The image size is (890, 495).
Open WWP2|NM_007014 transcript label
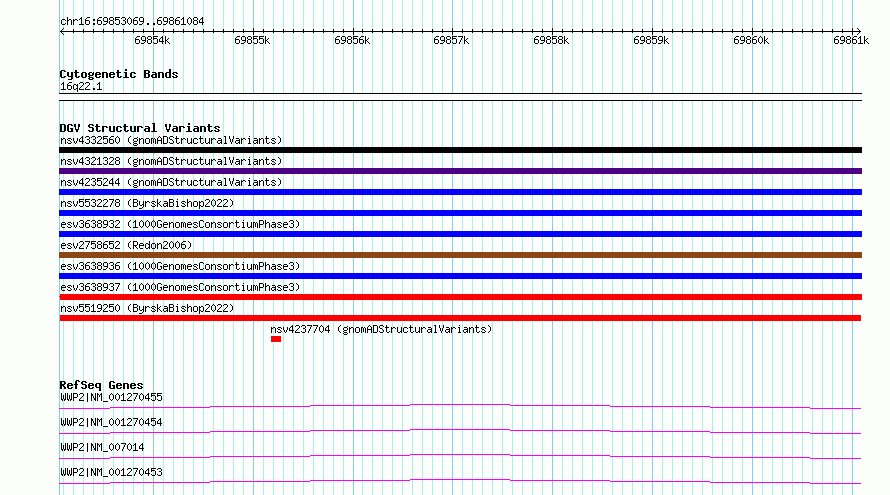point(102,447)
